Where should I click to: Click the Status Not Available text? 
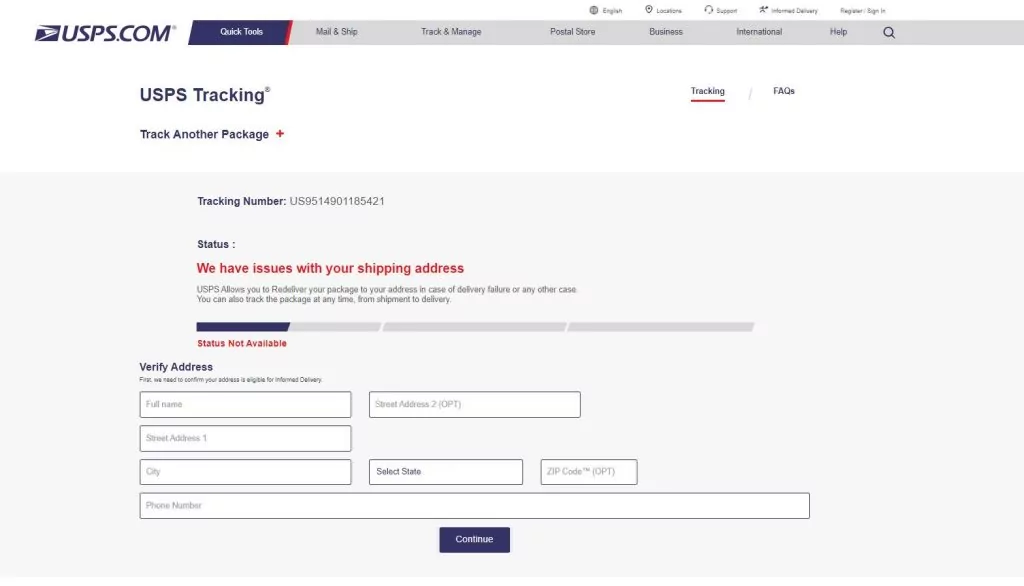click(x=242, y=344)
